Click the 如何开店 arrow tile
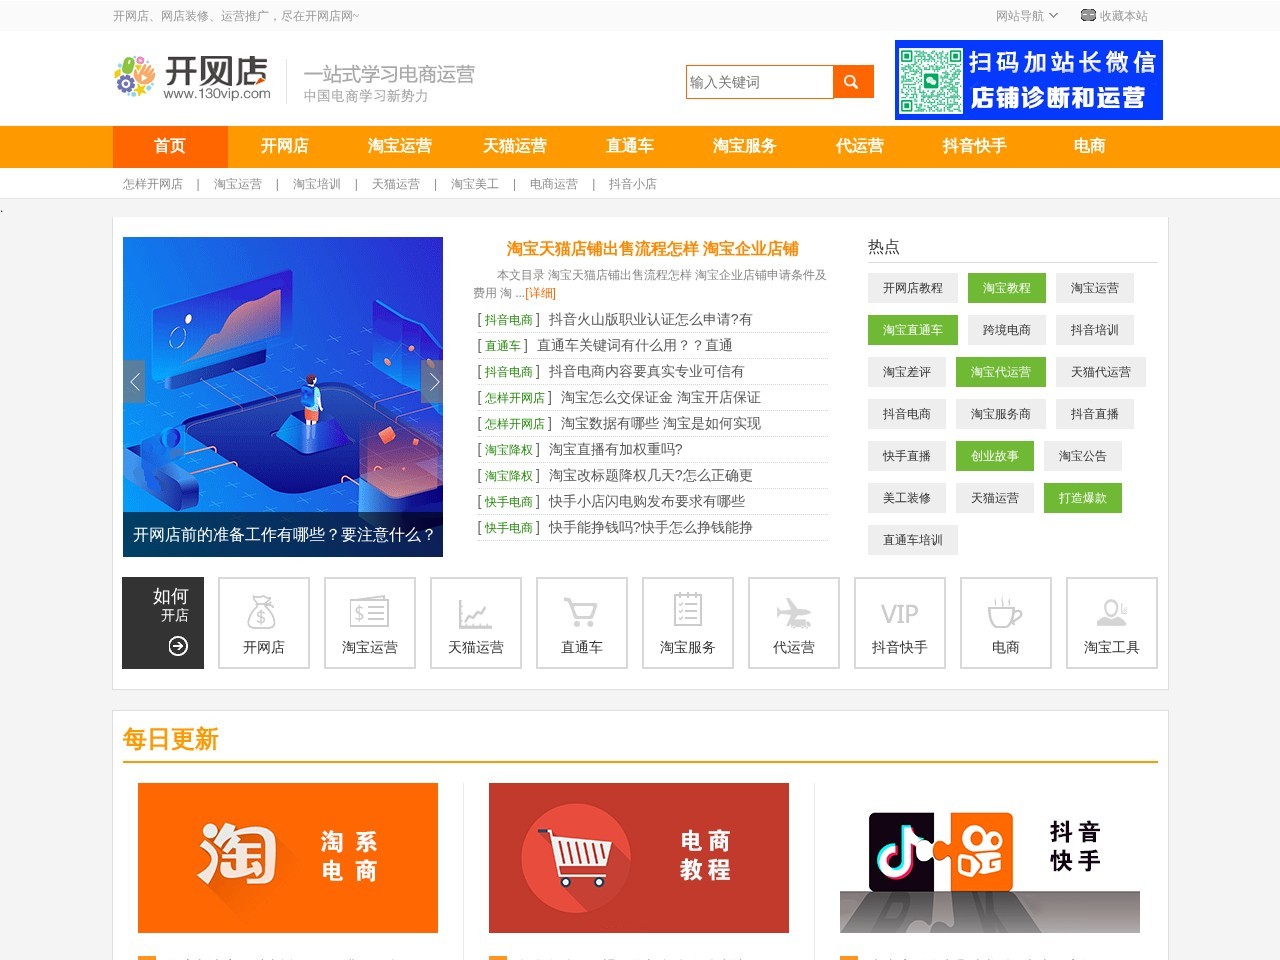The height and width of the screenshot is (960, 1280). point(163,623)
